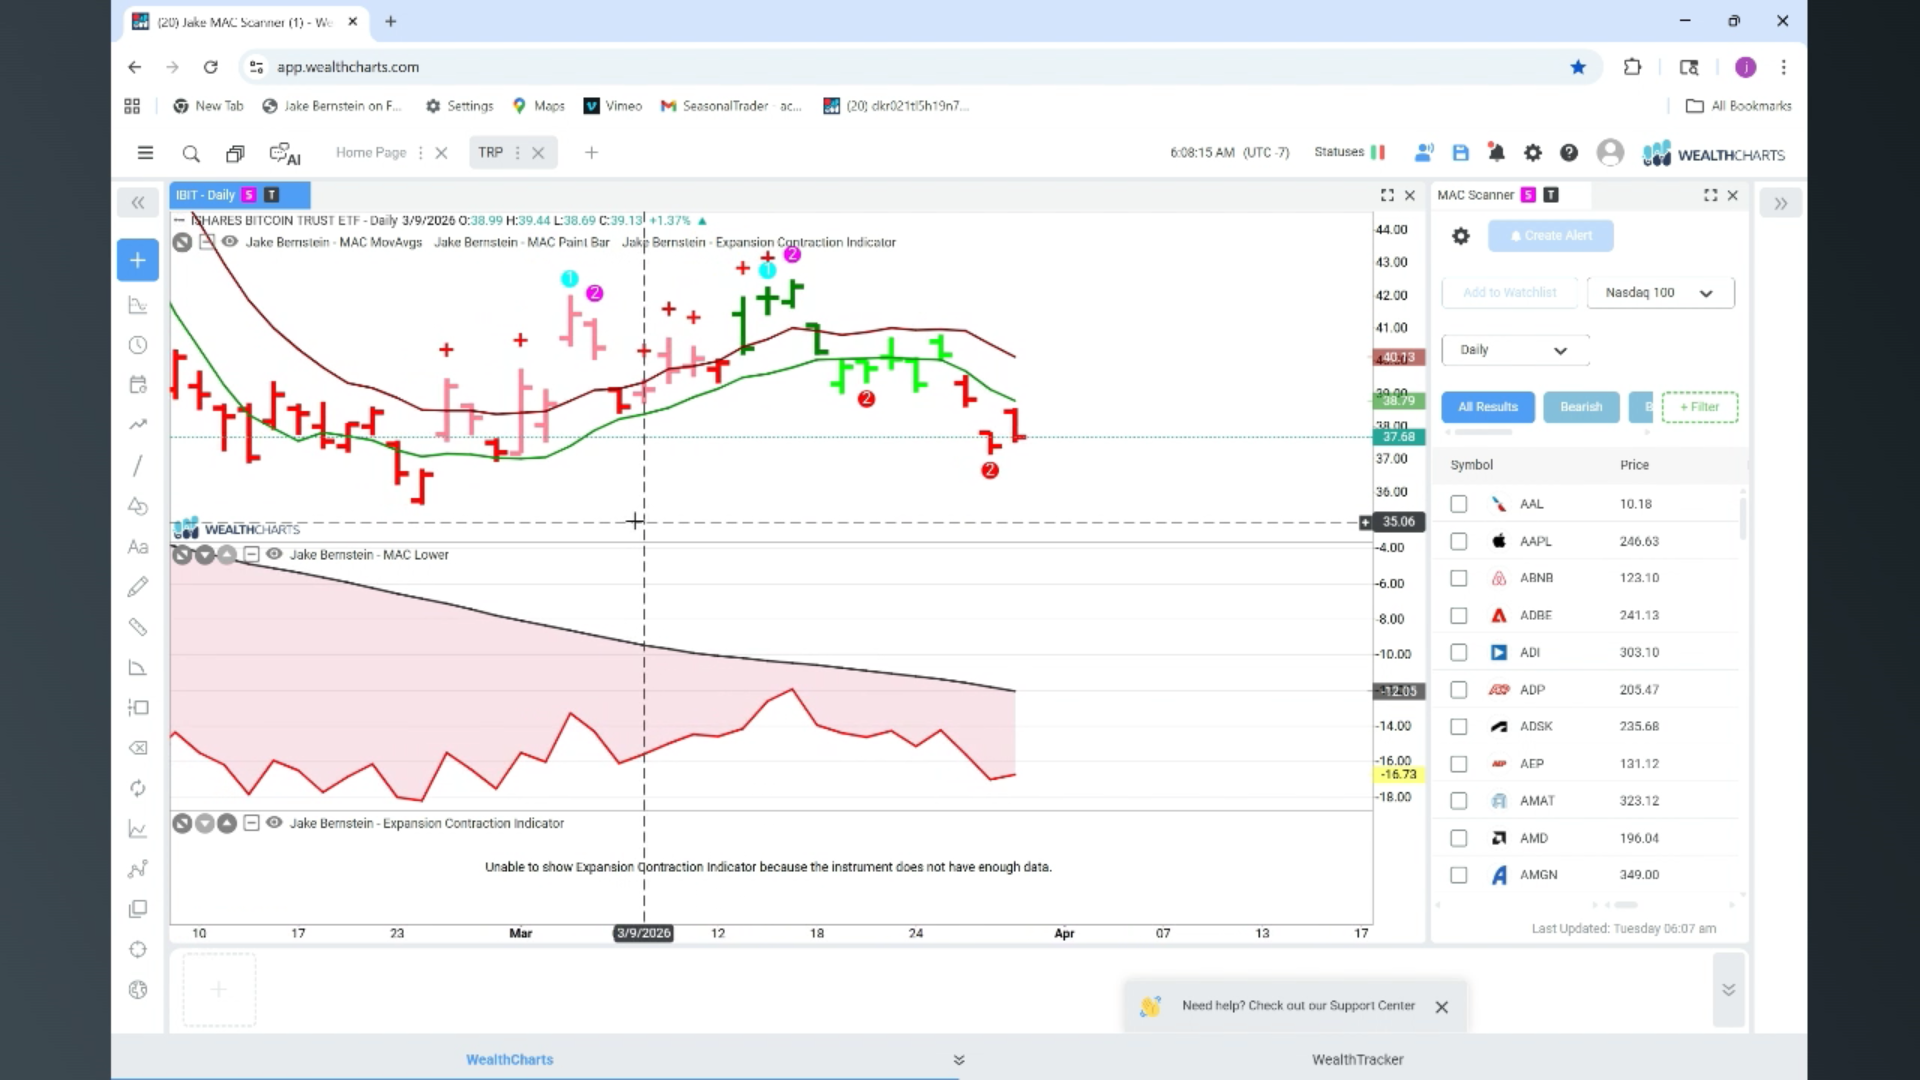The height and width of the screenshot is (1080, 1920).
Task: Switch to the WealthTracker bottom tab
Action: (x=1357, y=1059)
